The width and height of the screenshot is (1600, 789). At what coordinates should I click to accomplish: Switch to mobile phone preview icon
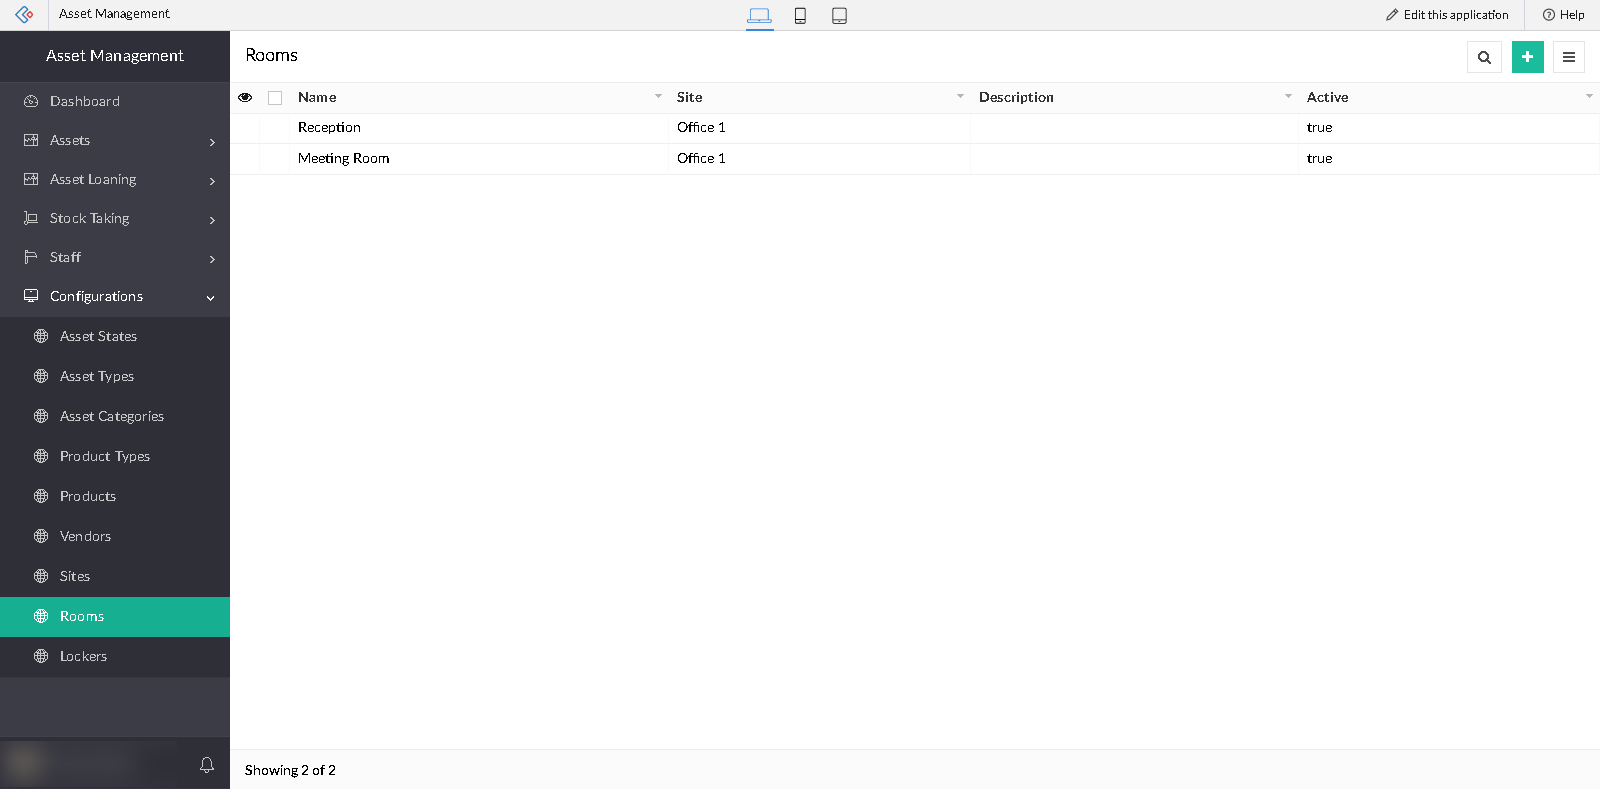click(800, 15)
